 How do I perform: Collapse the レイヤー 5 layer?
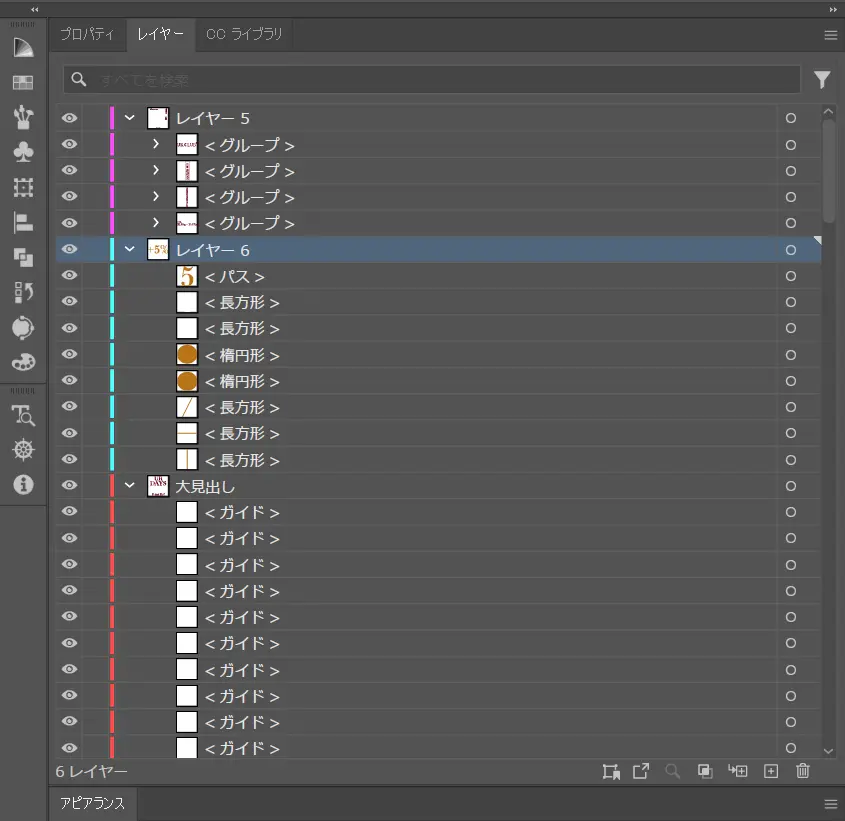pyautogui.click(x=130, y=118)
